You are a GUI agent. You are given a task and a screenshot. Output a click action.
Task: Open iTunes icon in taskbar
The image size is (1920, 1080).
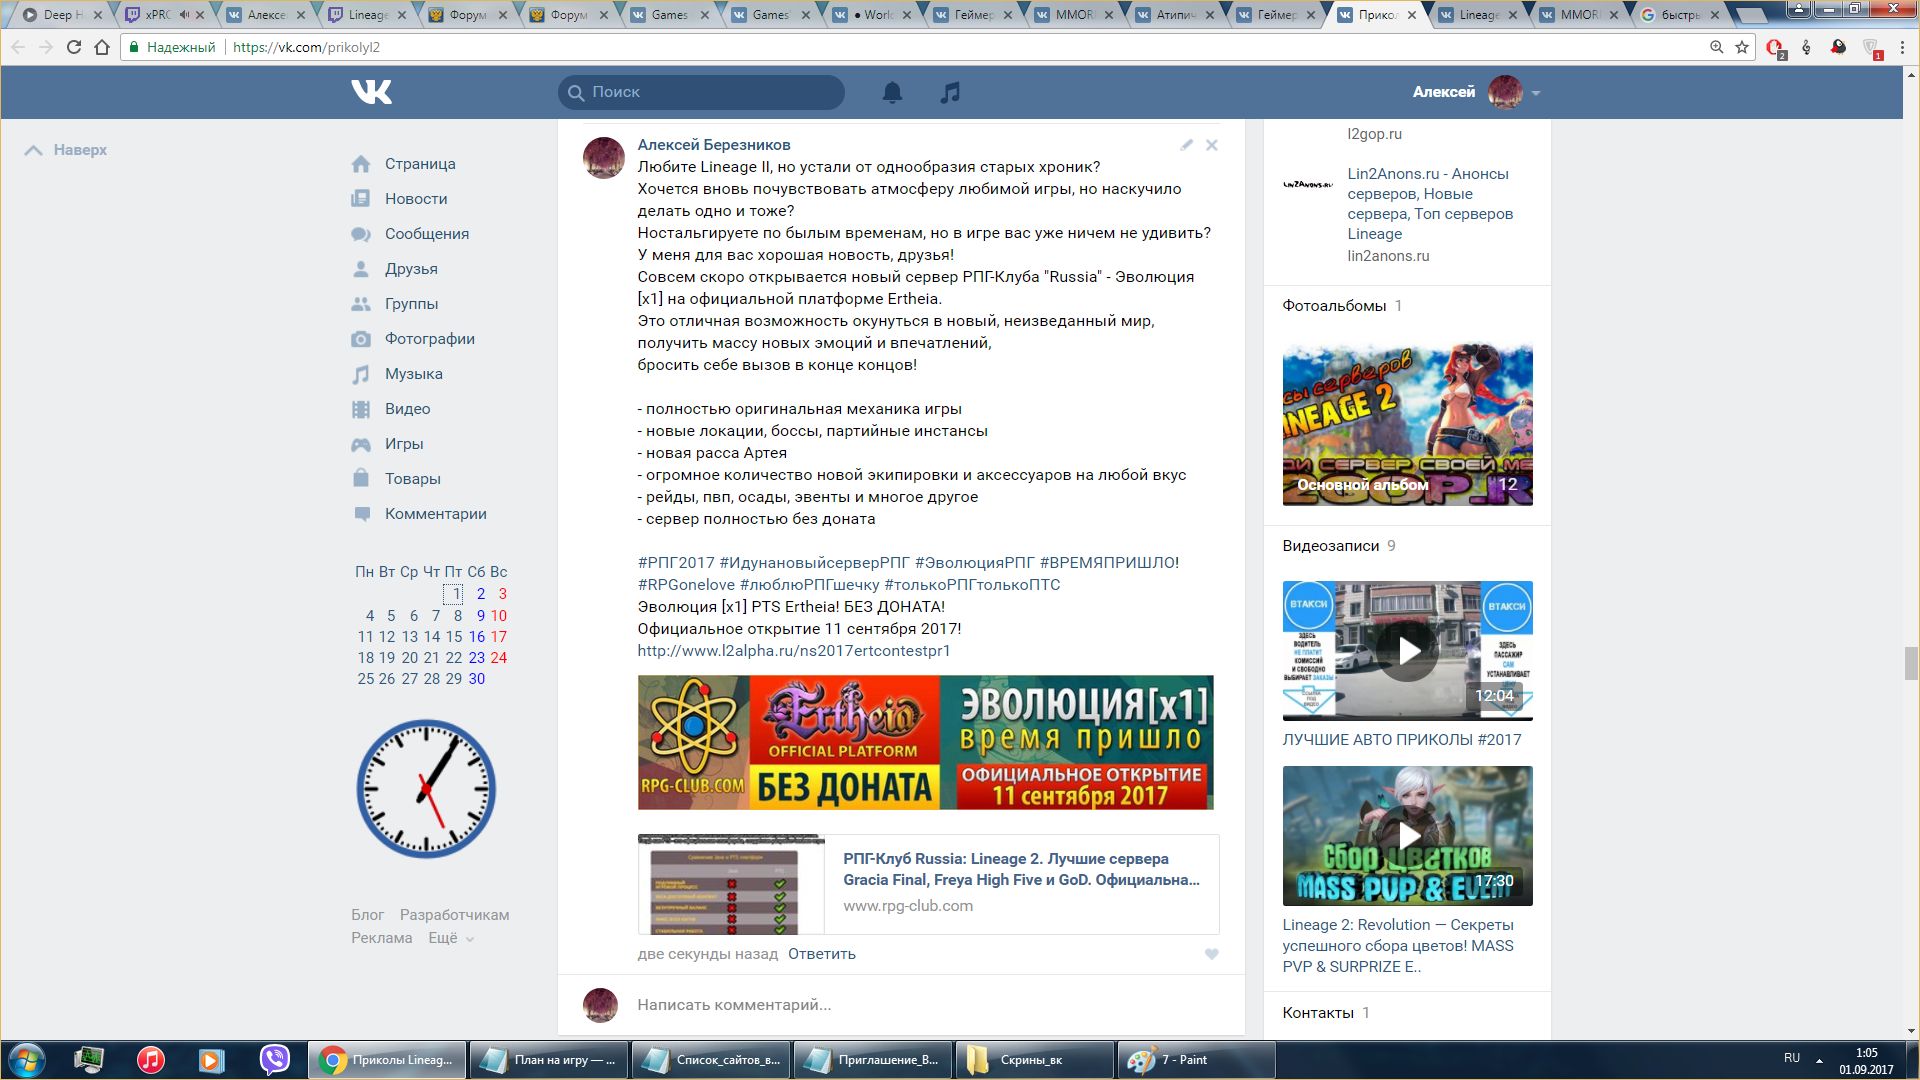click(x=150, y=1060)
